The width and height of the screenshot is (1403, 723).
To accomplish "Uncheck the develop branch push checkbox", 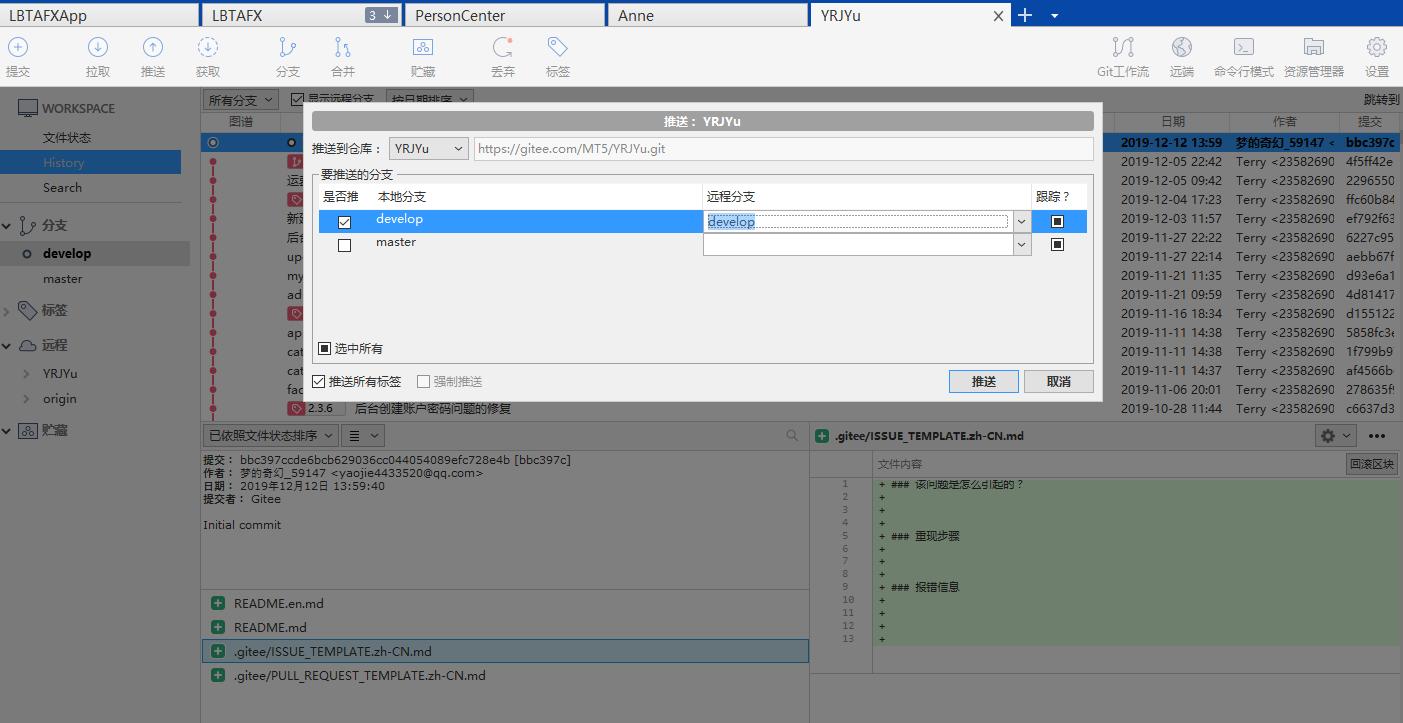I will [345, 222].
